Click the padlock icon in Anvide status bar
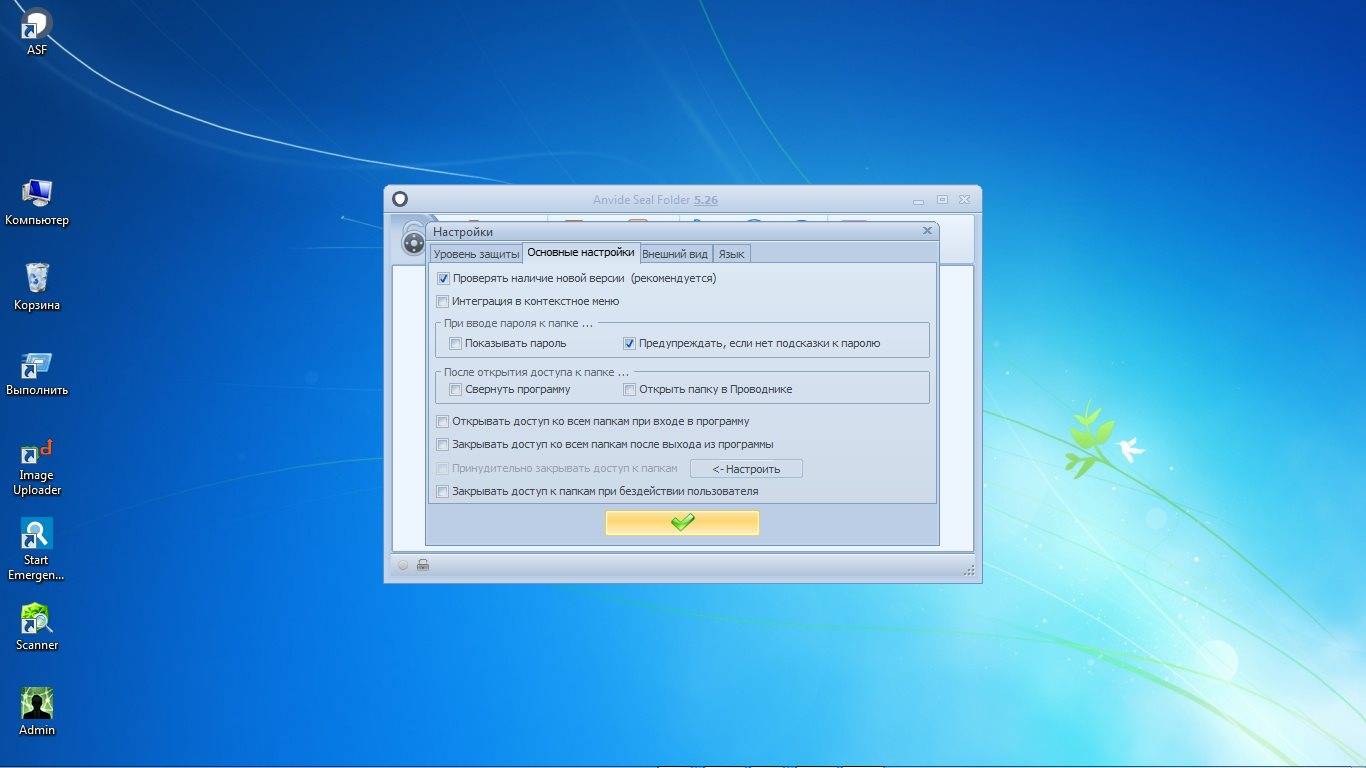Viewport: 1366px width, 768px height. [x=423, y=565]
